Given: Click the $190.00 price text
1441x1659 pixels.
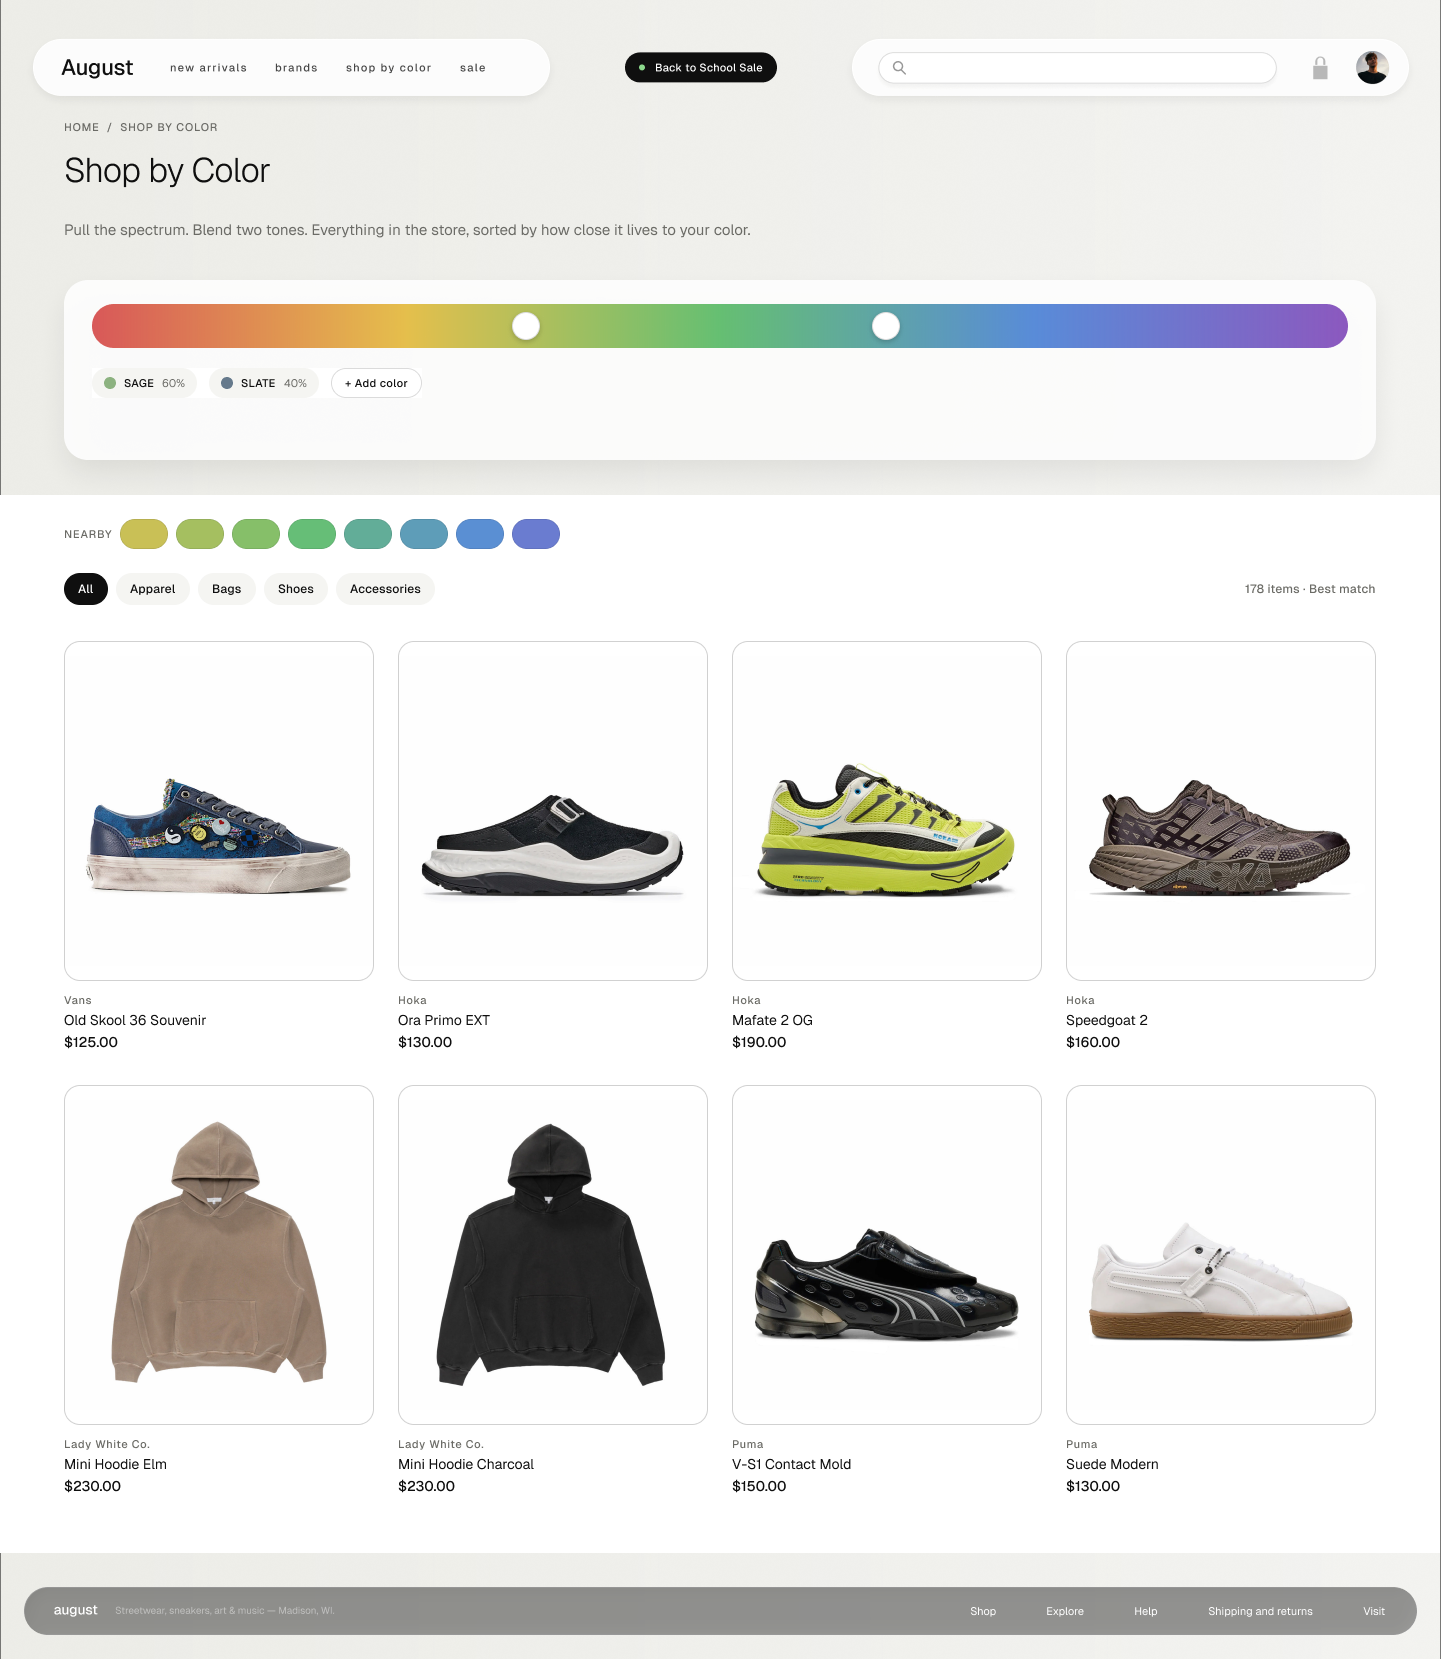Looking at the screenshot, I should click(x=759, y=1042).
